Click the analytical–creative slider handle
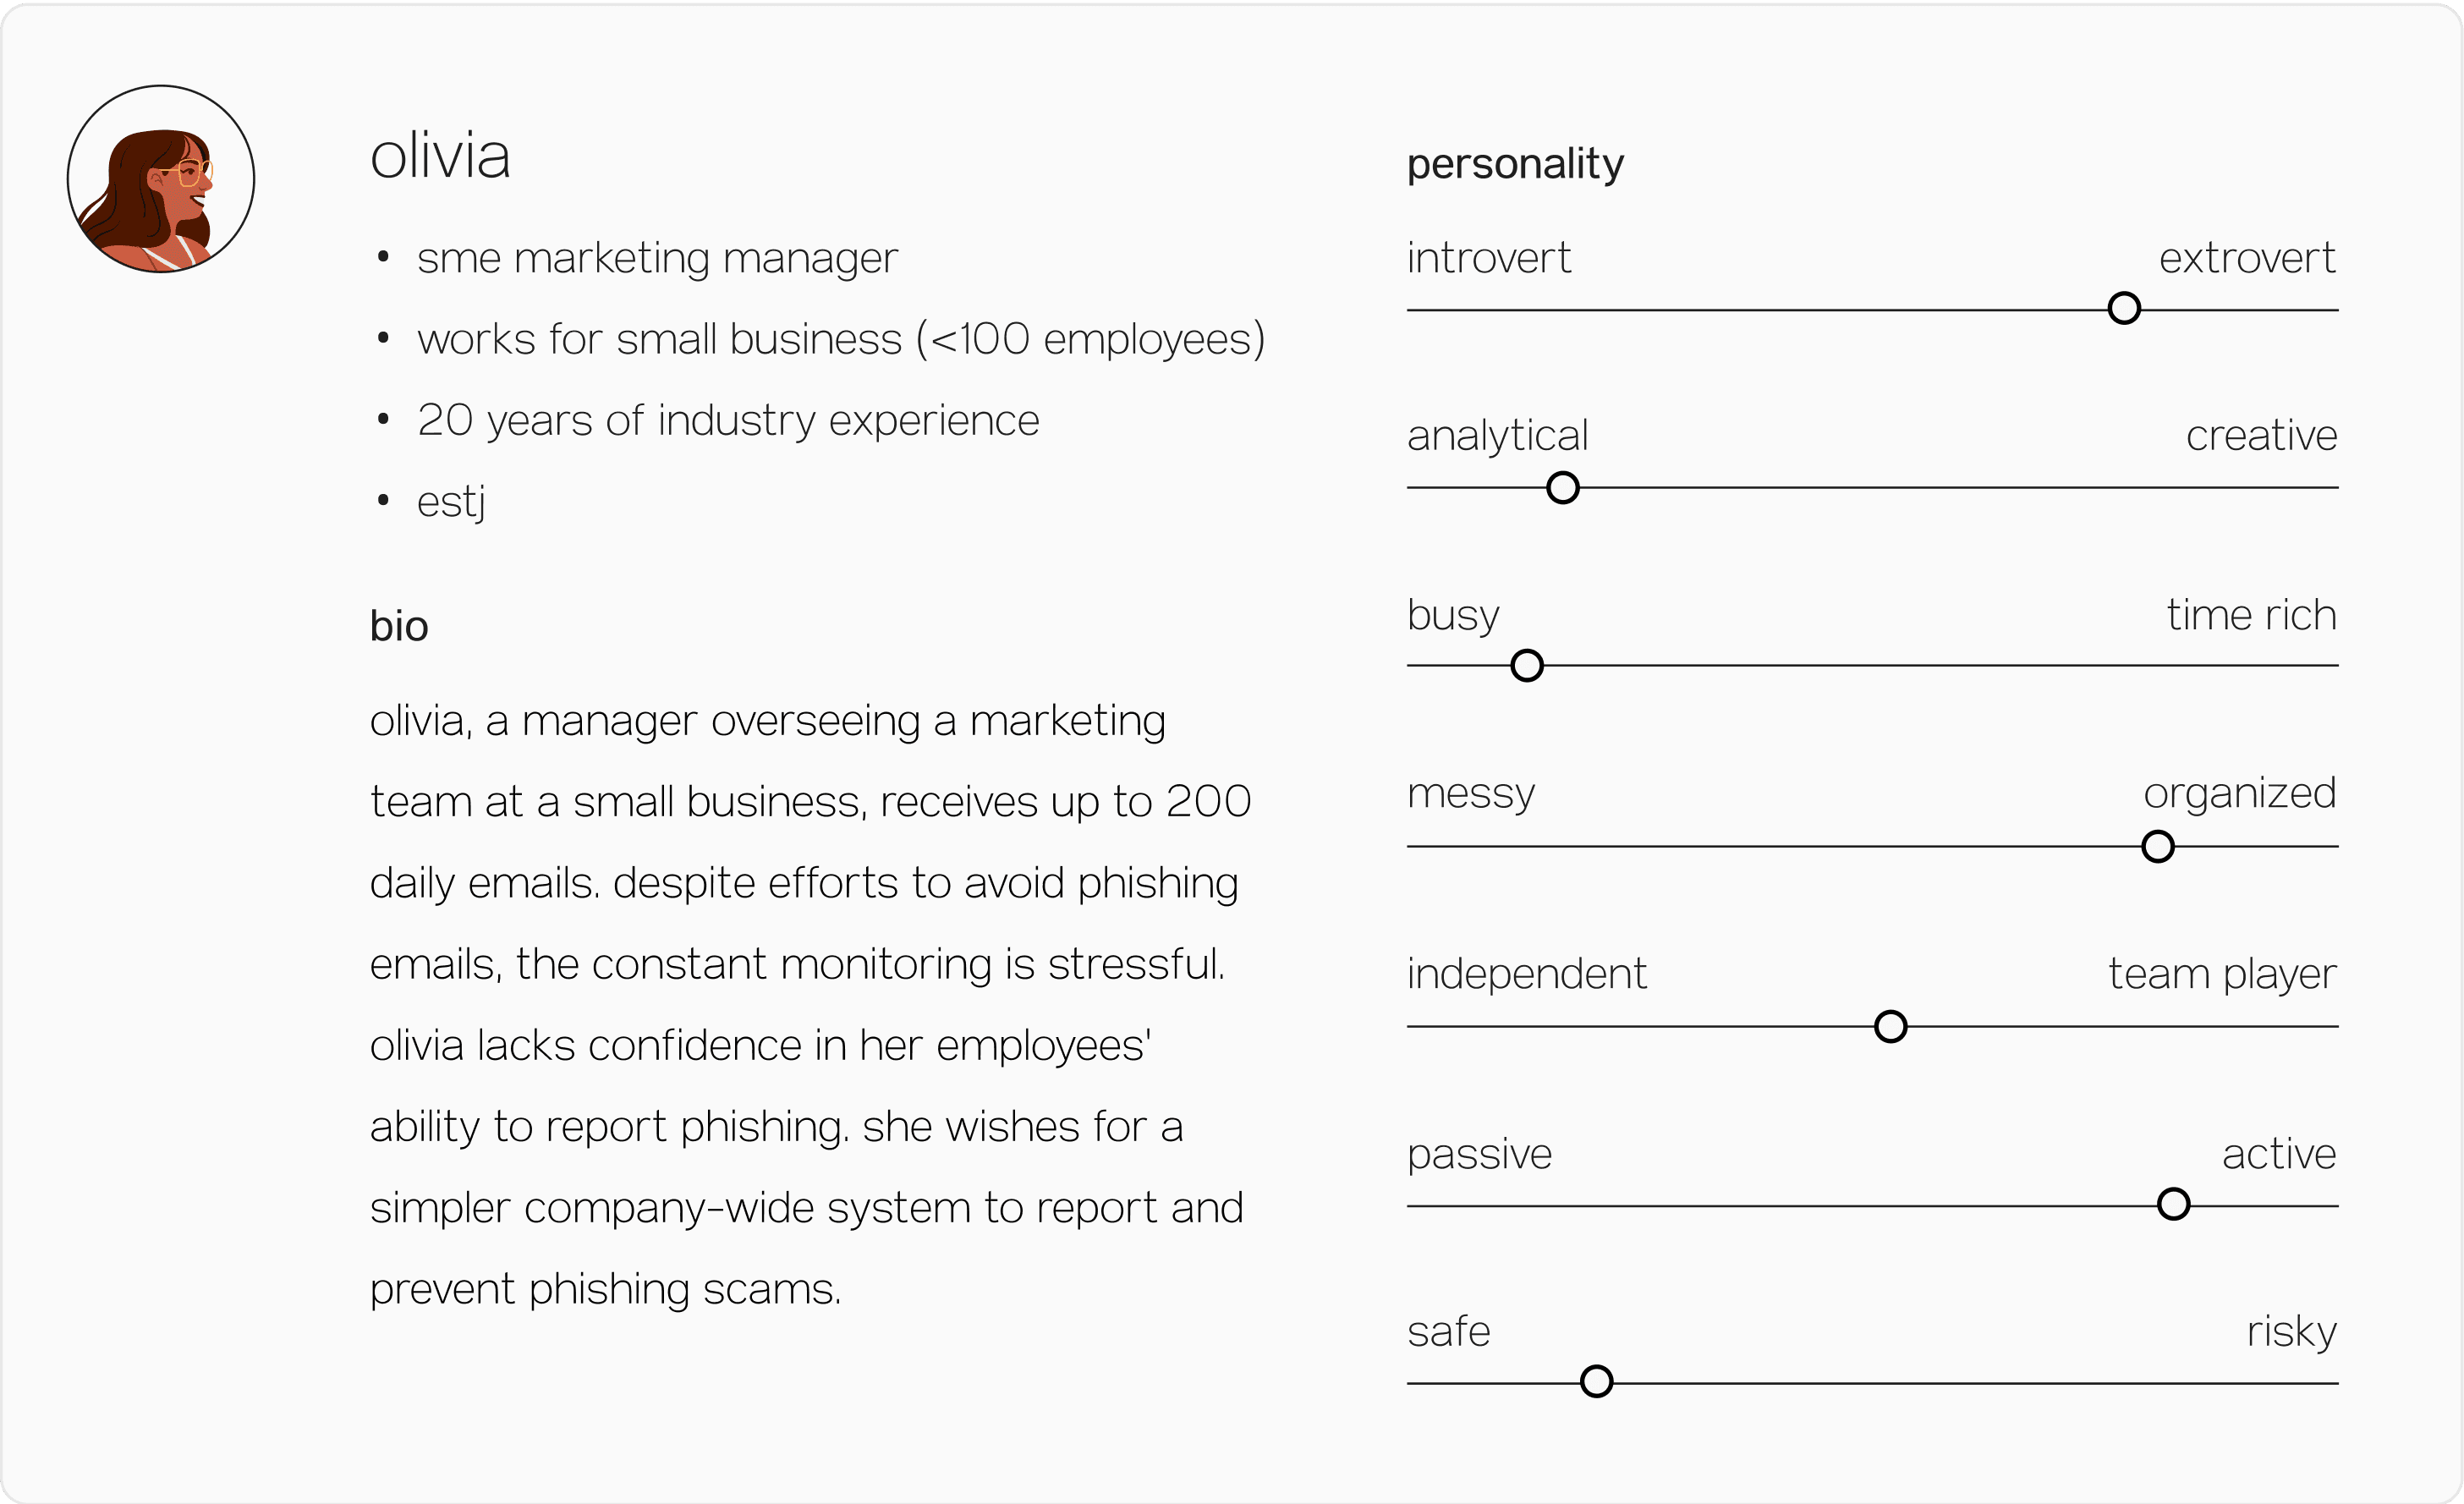The image size is (2464, 1504). coord(1563,488)
